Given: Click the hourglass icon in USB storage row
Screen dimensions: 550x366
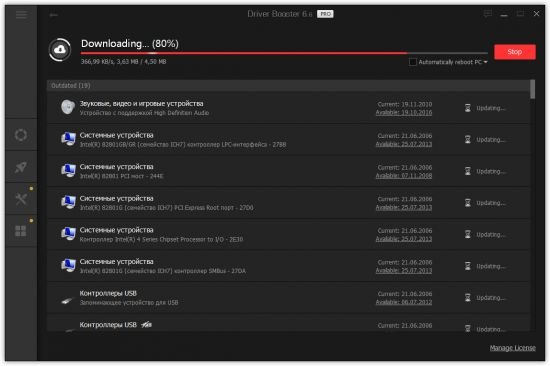Looking at the screenshot, I should [468, 298].
